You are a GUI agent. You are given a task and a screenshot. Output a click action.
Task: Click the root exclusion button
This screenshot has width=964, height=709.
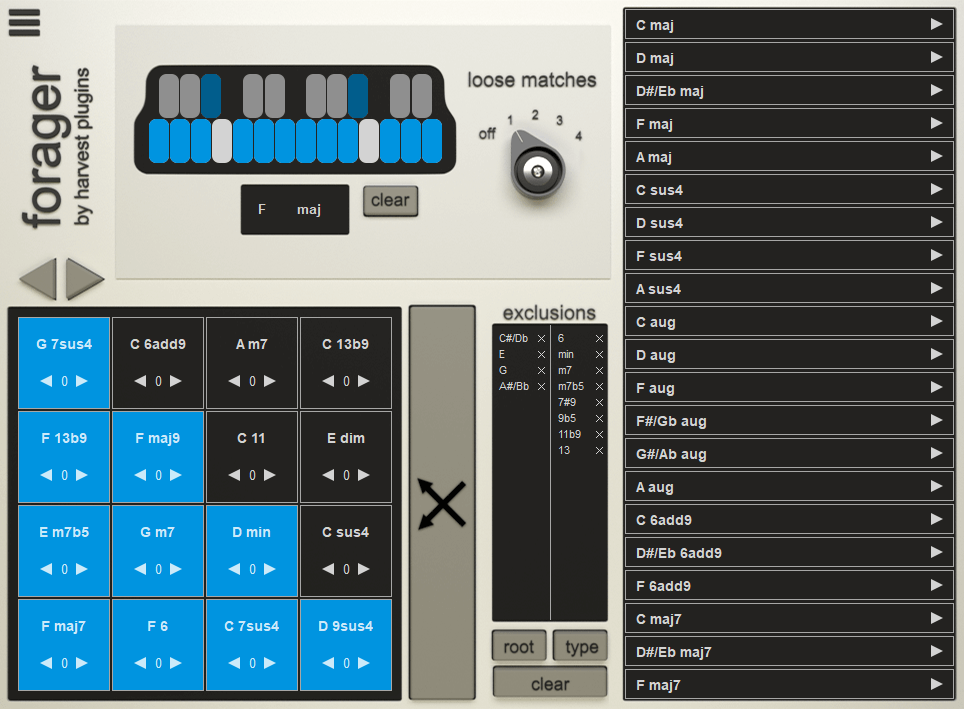(x=518, y=647)
